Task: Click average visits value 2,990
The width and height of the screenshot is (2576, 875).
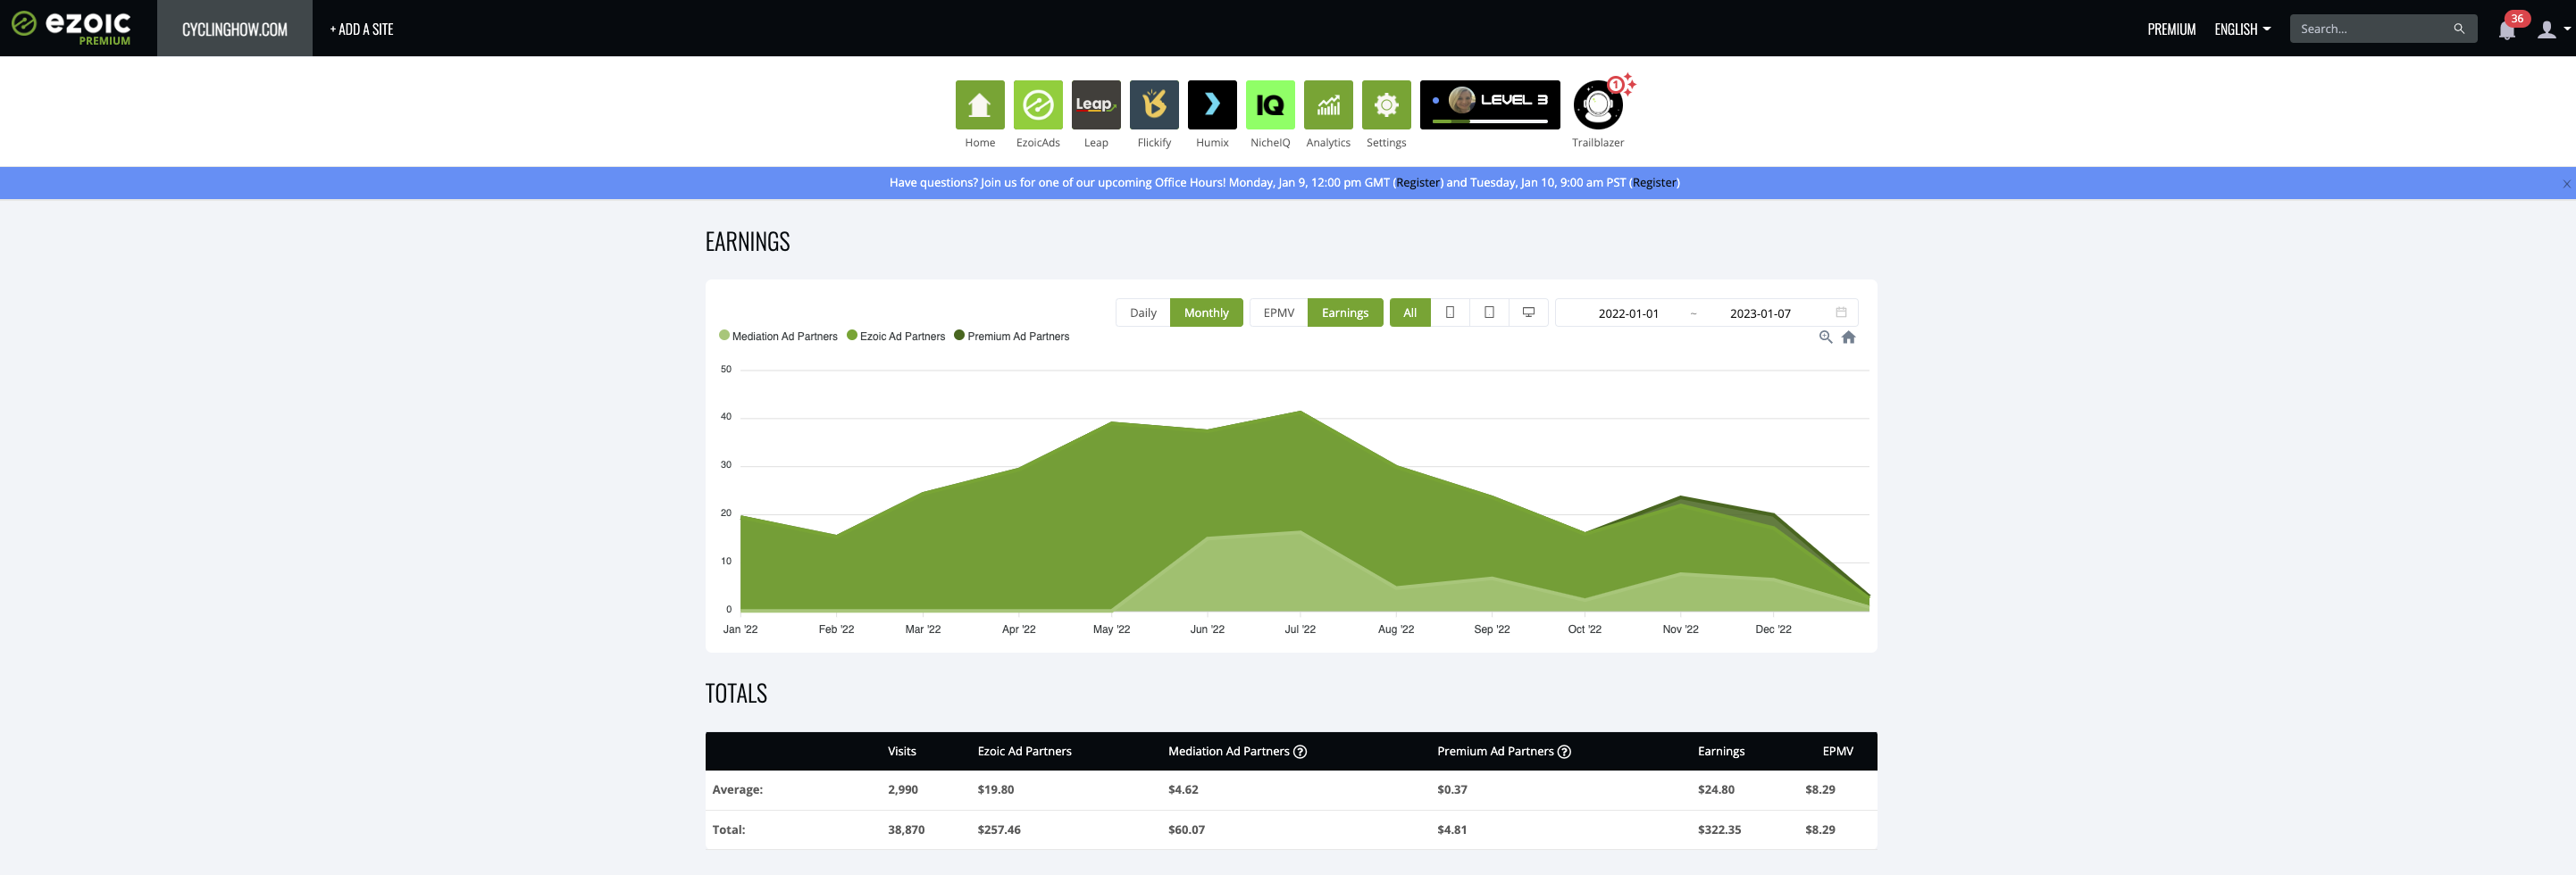Action: tap(902, 789)
